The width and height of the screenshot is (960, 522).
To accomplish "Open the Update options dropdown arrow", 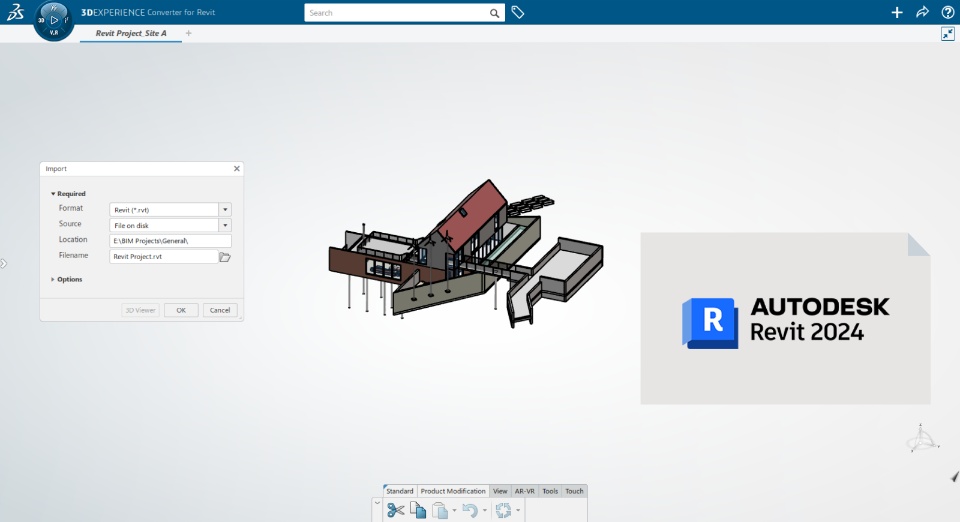I will coord(518,510).
